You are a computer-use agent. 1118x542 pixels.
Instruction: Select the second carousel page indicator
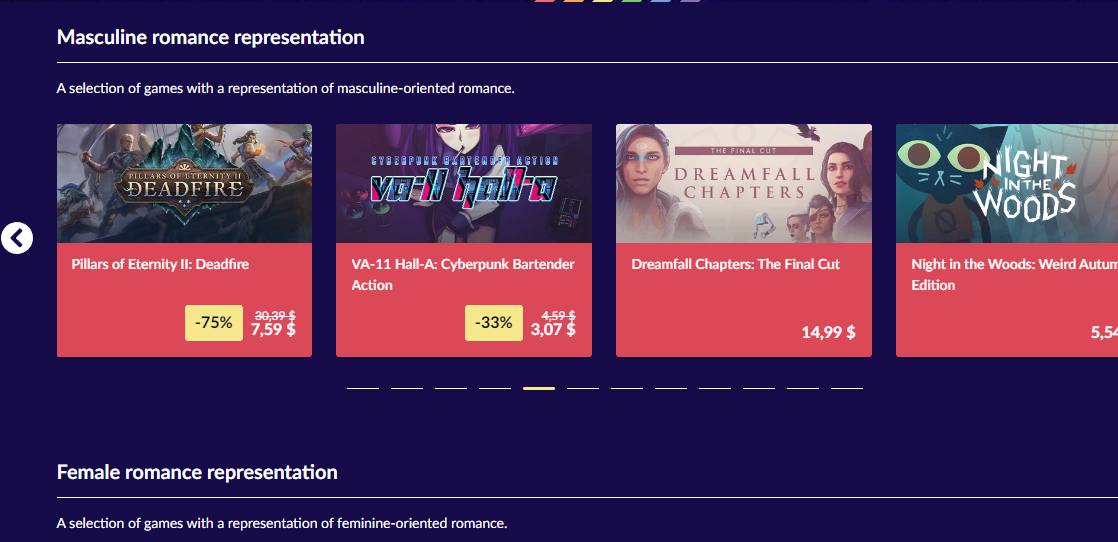pos(407,388)
